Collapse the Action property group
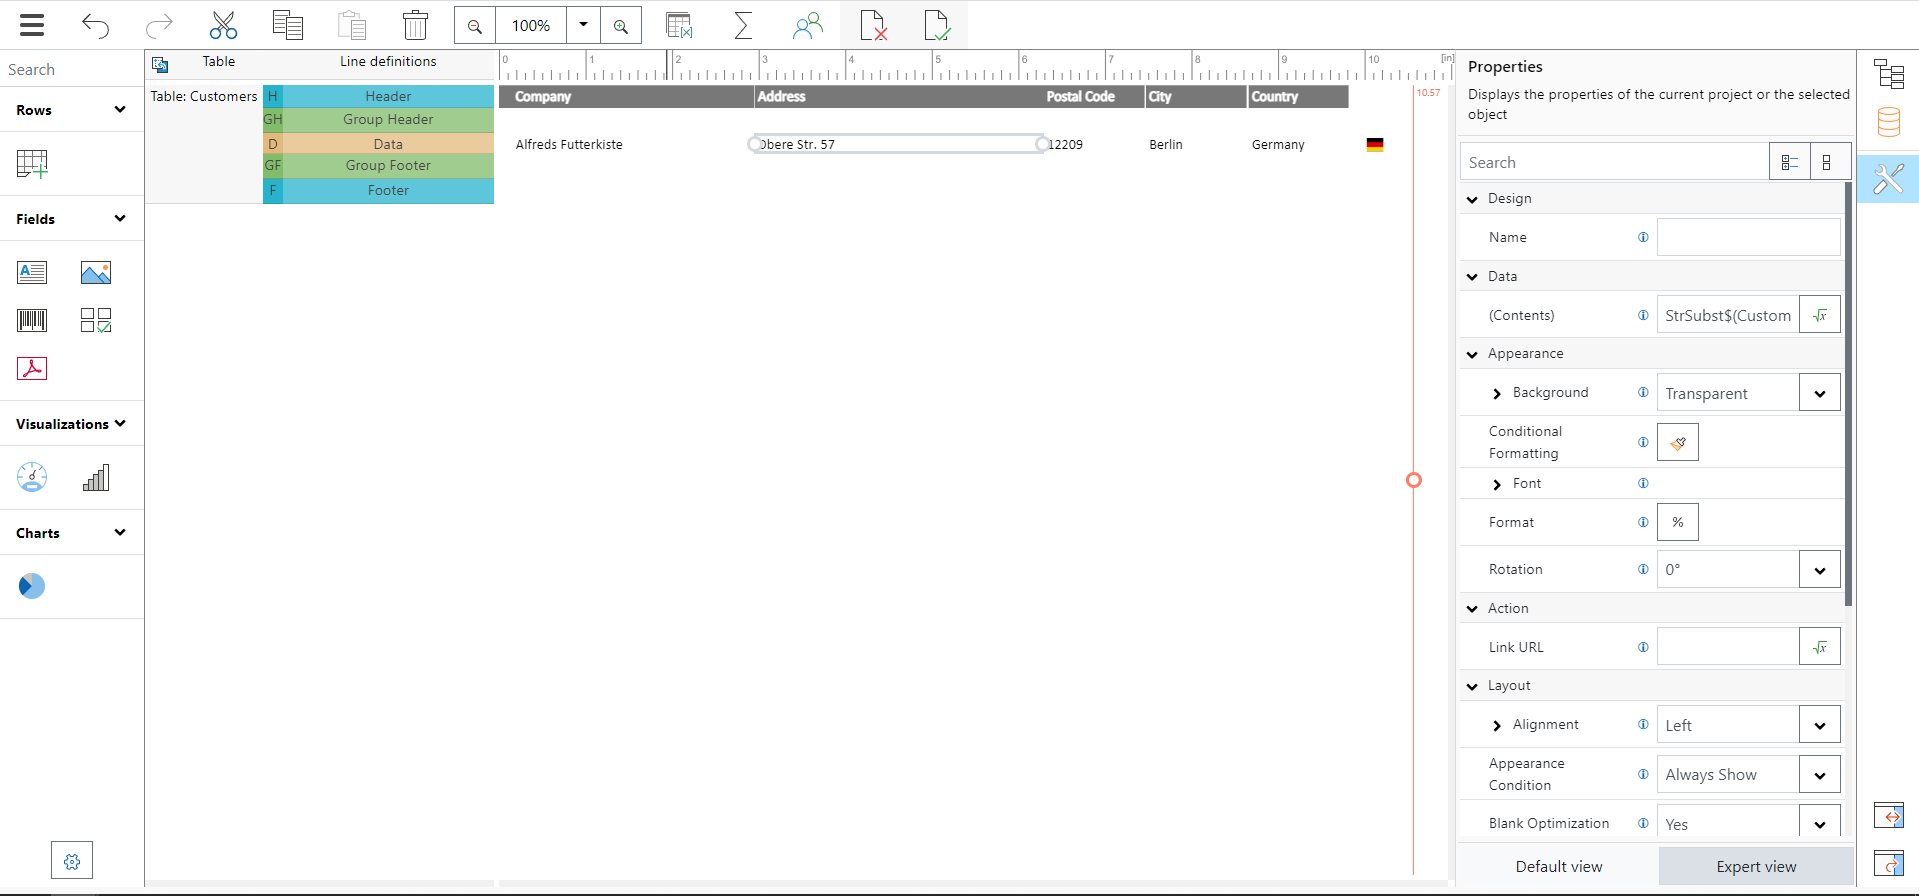 point(1472,609)
